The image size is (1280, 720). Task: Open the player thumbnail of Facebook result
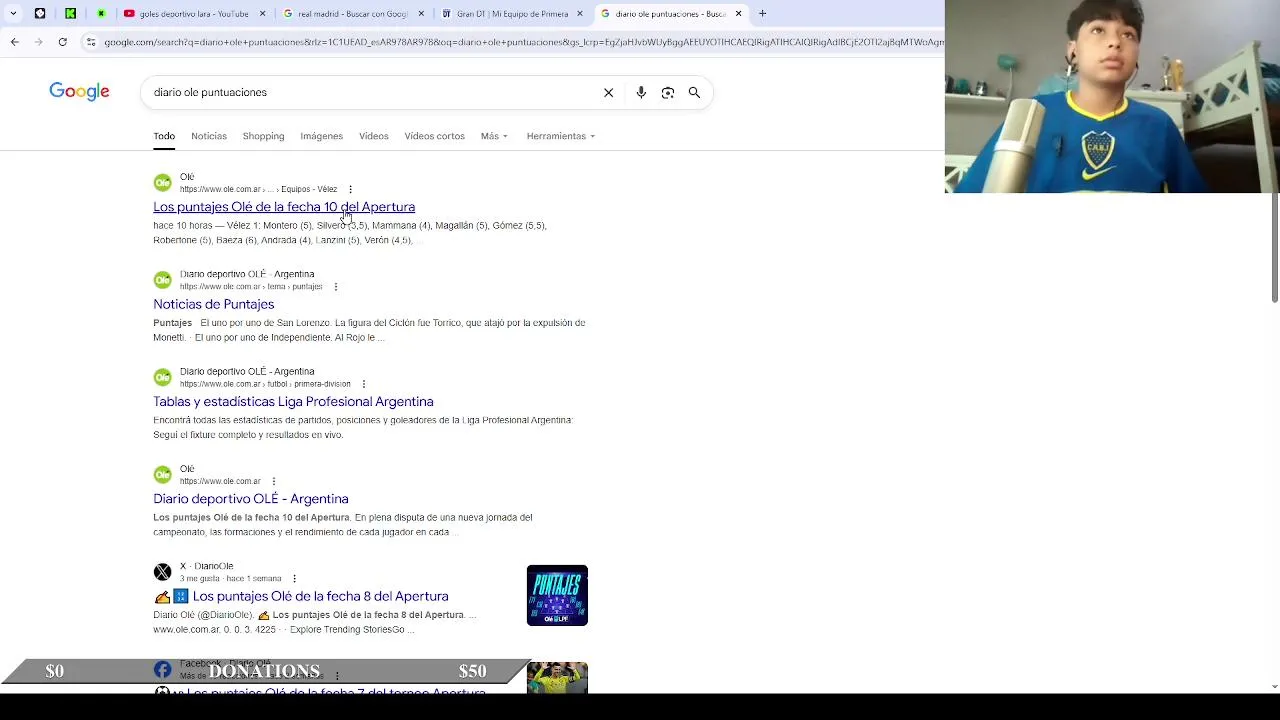pyautogui.click(x=557, y=677)
